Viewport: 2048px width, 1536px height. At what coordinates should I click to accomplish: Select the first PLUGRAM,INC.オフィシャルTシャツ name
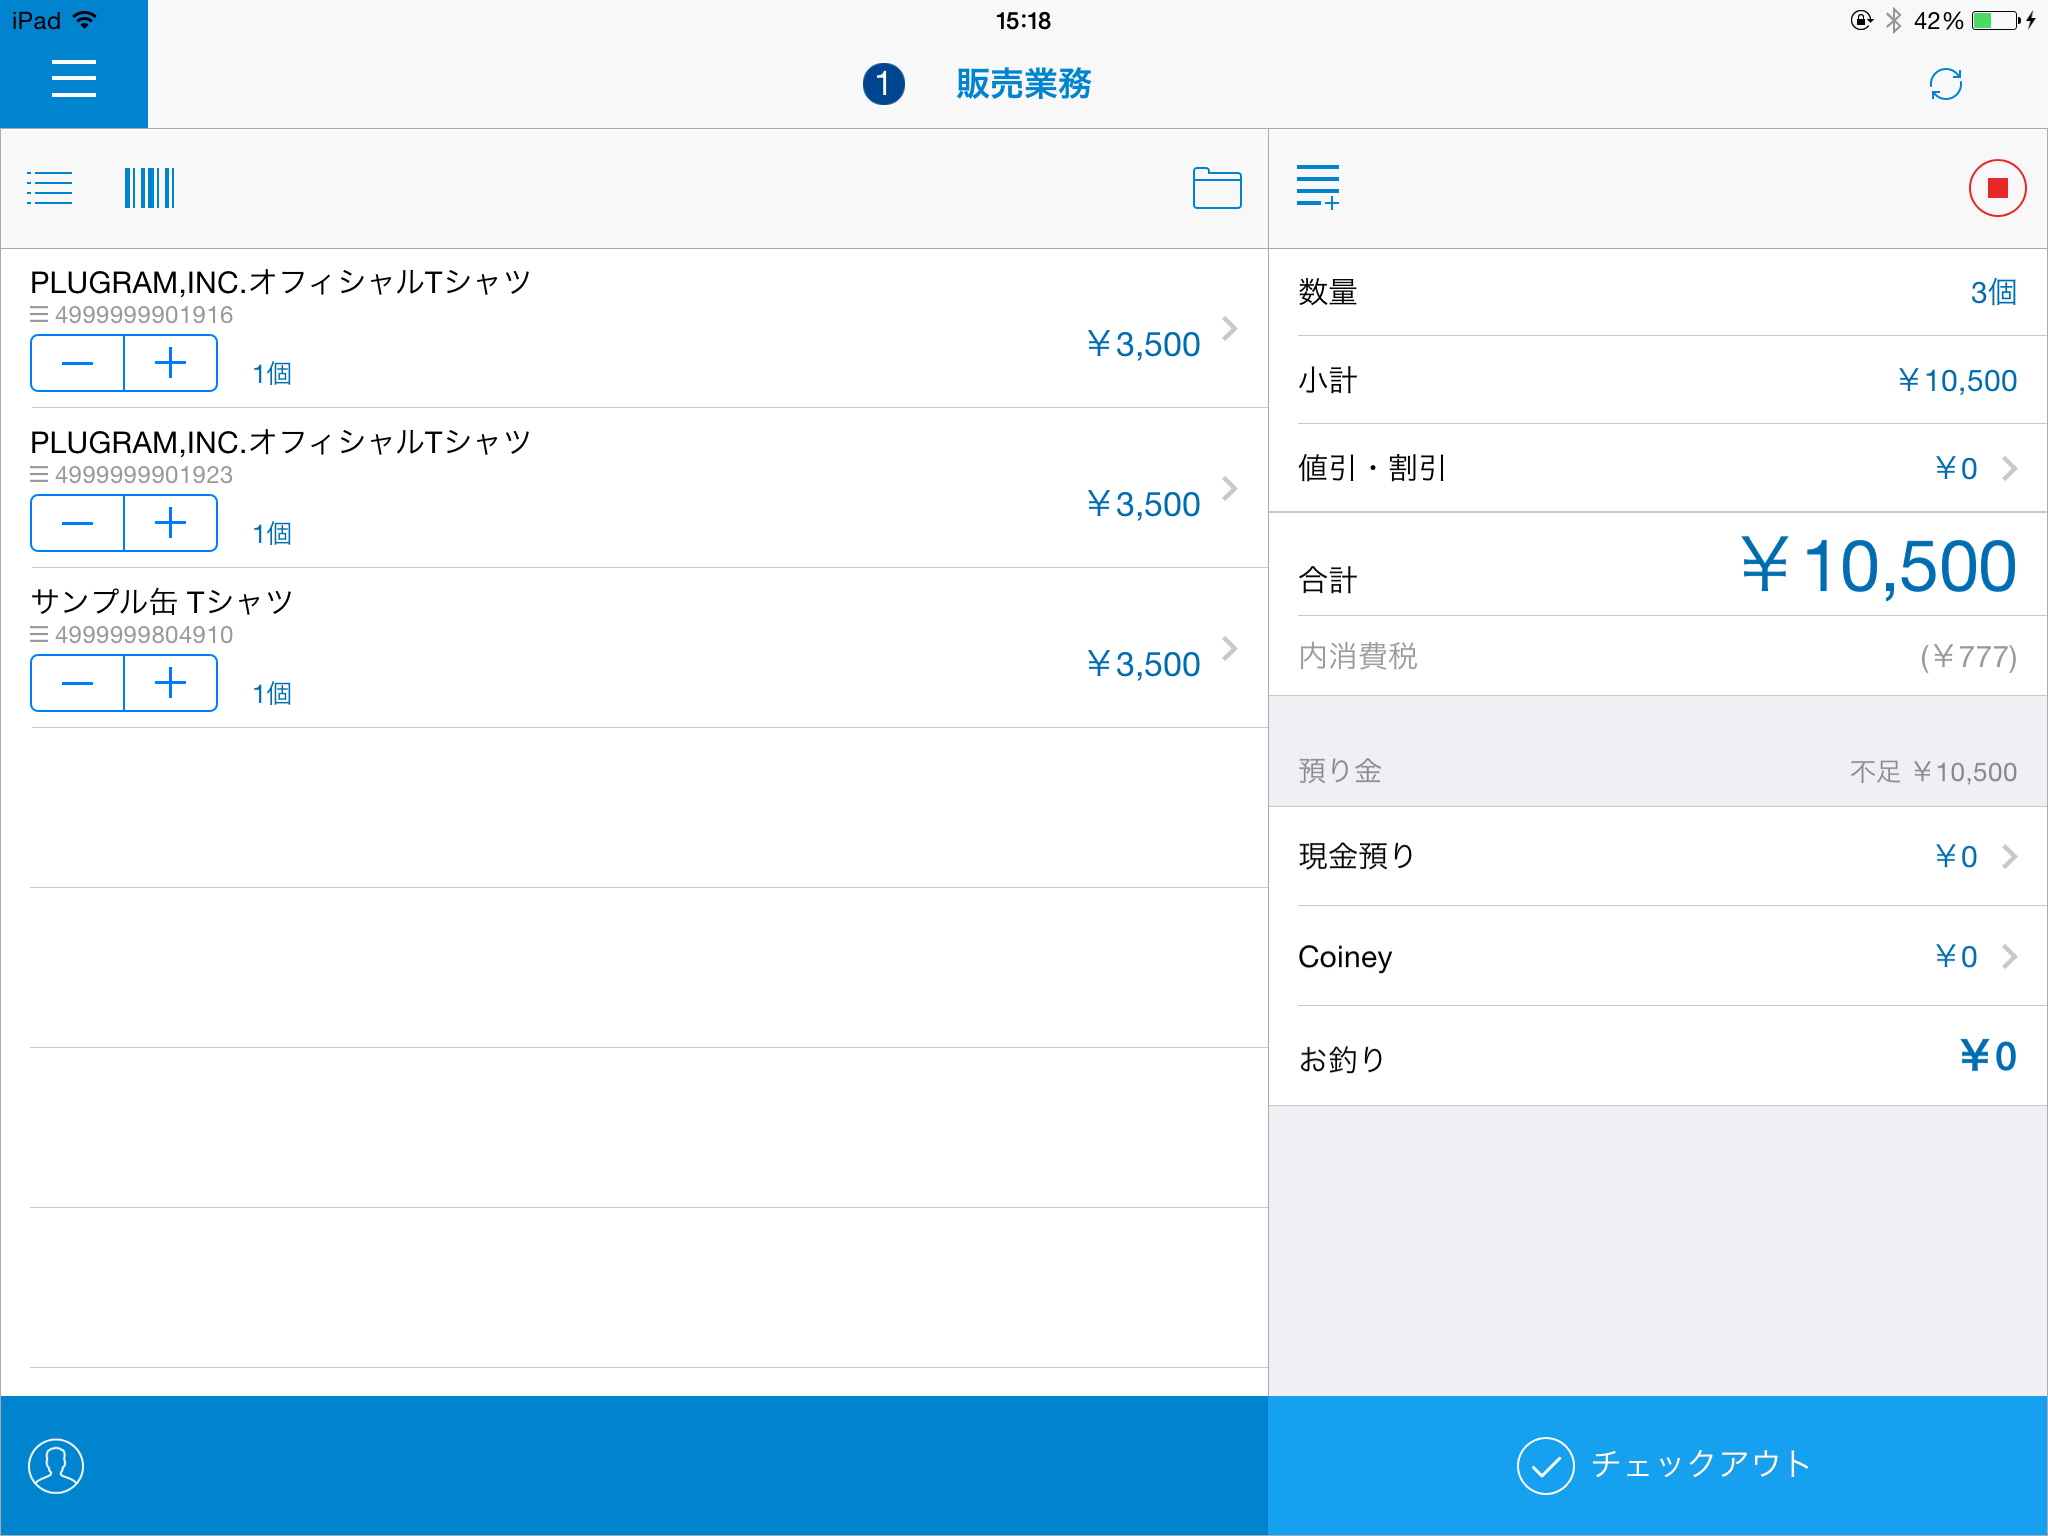click(281, 282)
